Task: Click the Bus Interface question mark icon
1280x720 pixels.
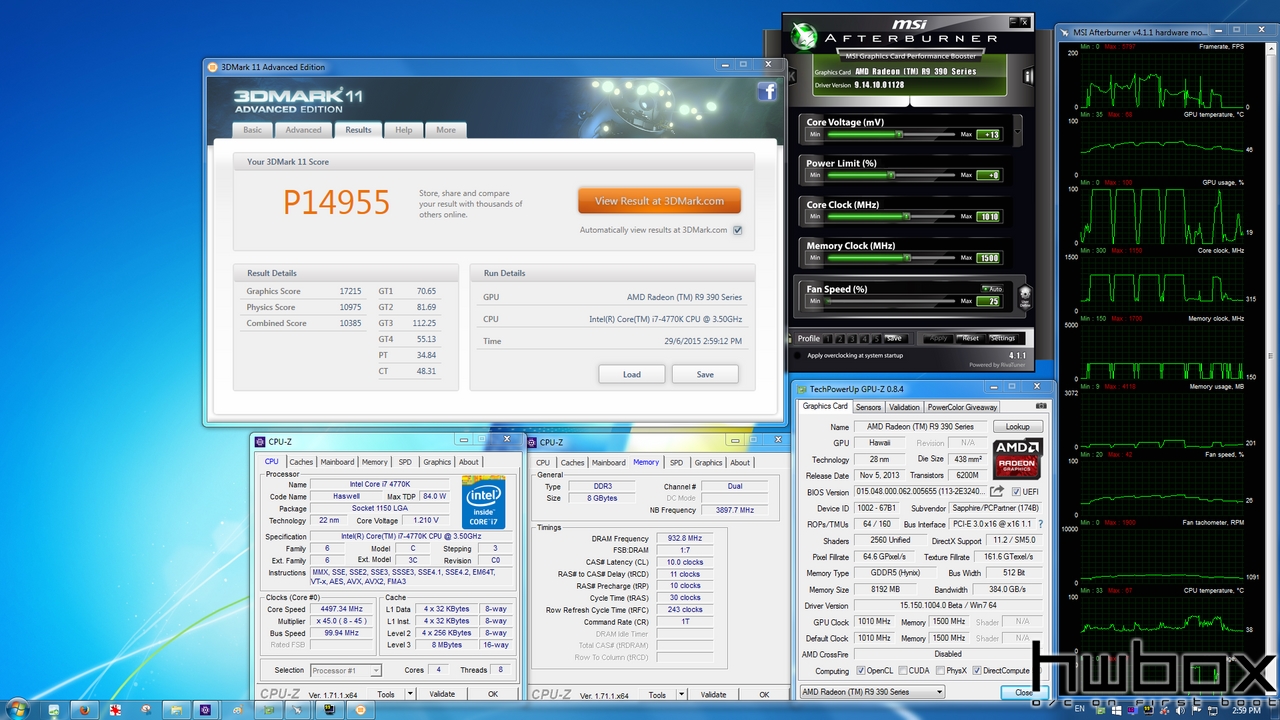Action: pyautogui.click(x=1040, y=524)
